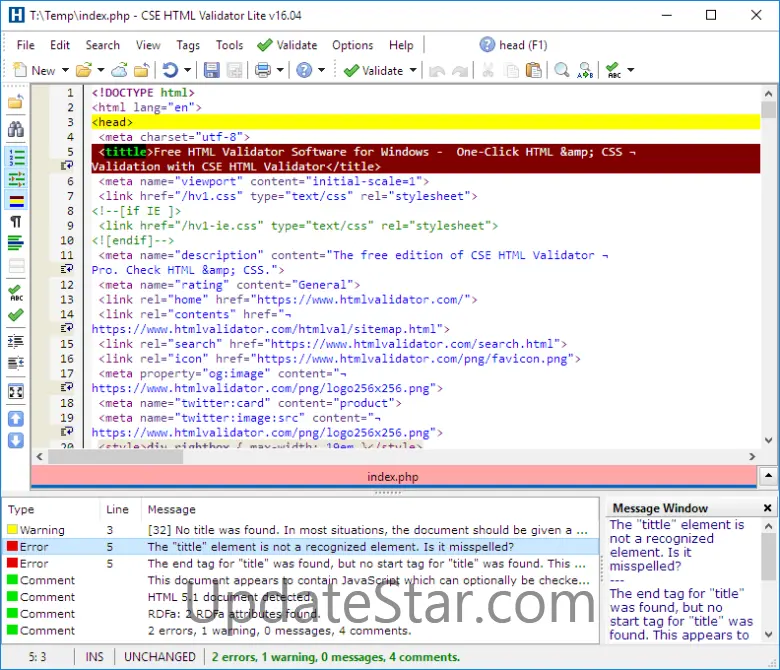
Task: Open a file with the folder icon
Action: [x=84, y=70]
